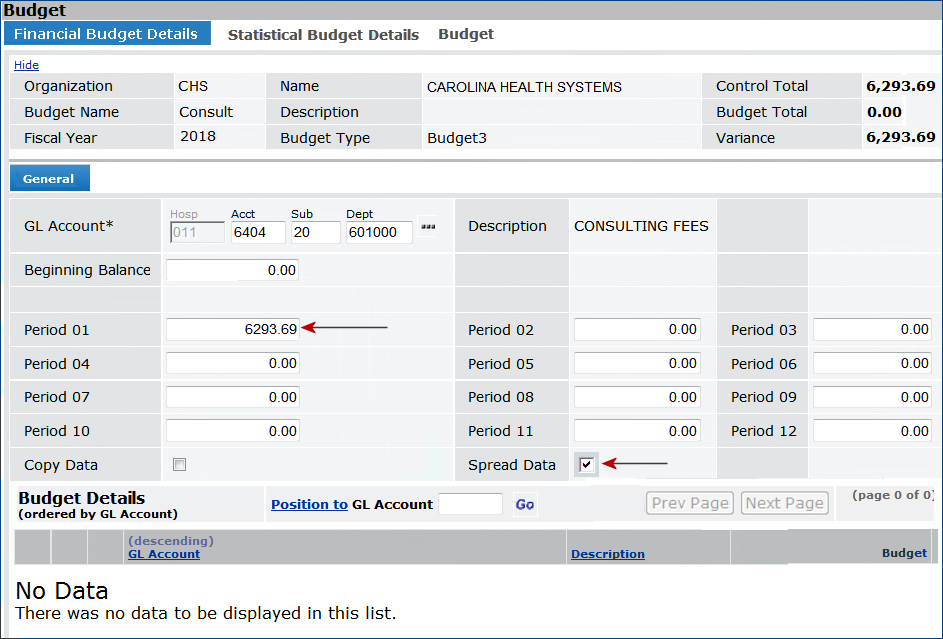The image size is (943, 639).
Task: Select the General tab
Action: coord(49,179)
